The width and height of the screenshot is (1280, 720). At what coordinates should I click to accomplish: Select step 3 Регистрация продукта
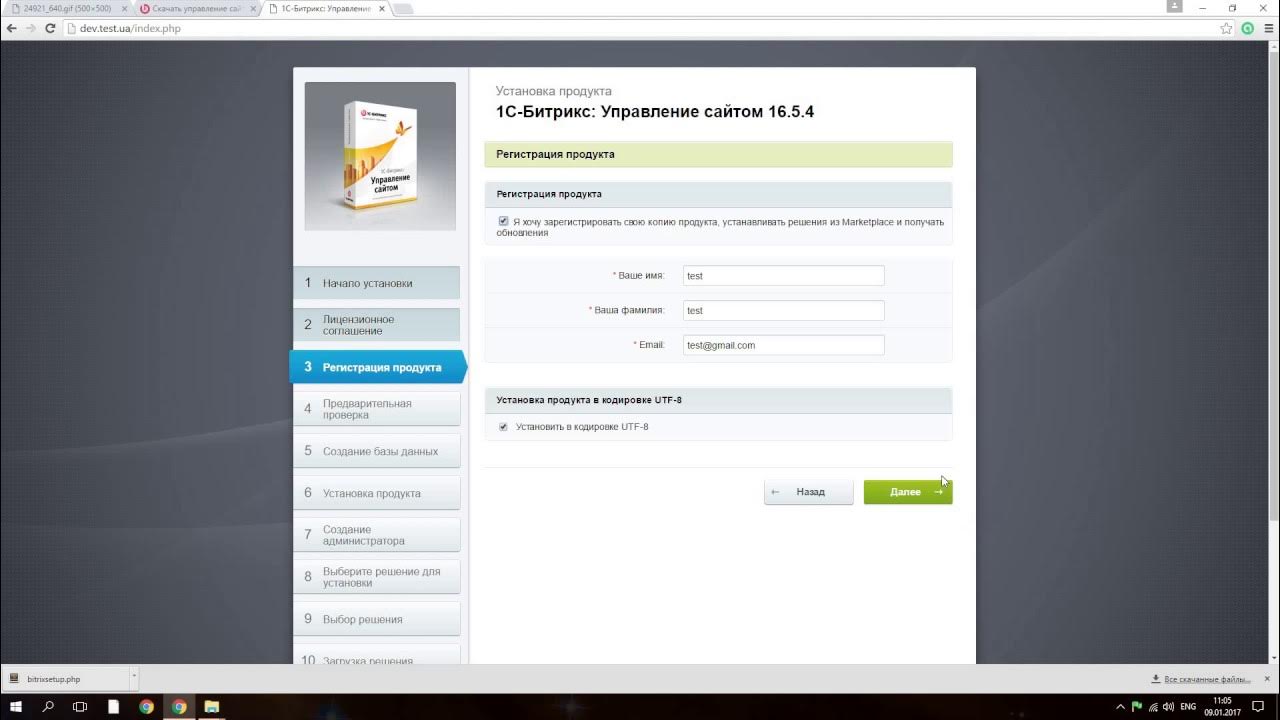[378, 367]
